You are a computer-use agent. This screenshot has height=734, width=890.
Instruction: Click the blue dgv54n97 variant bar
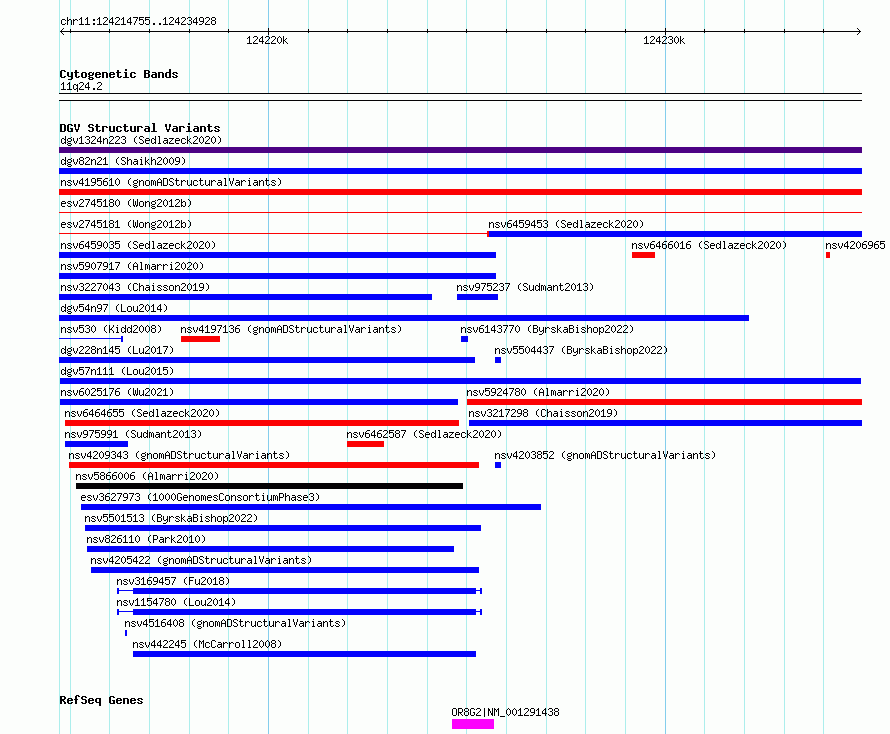point(404,318)
